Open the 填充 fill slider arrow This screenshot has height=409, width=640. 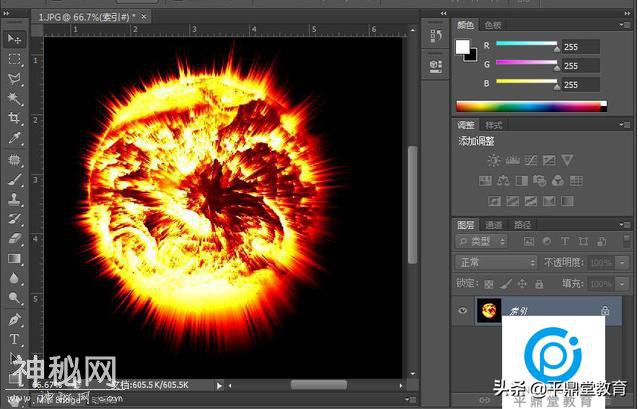(622, 284)
